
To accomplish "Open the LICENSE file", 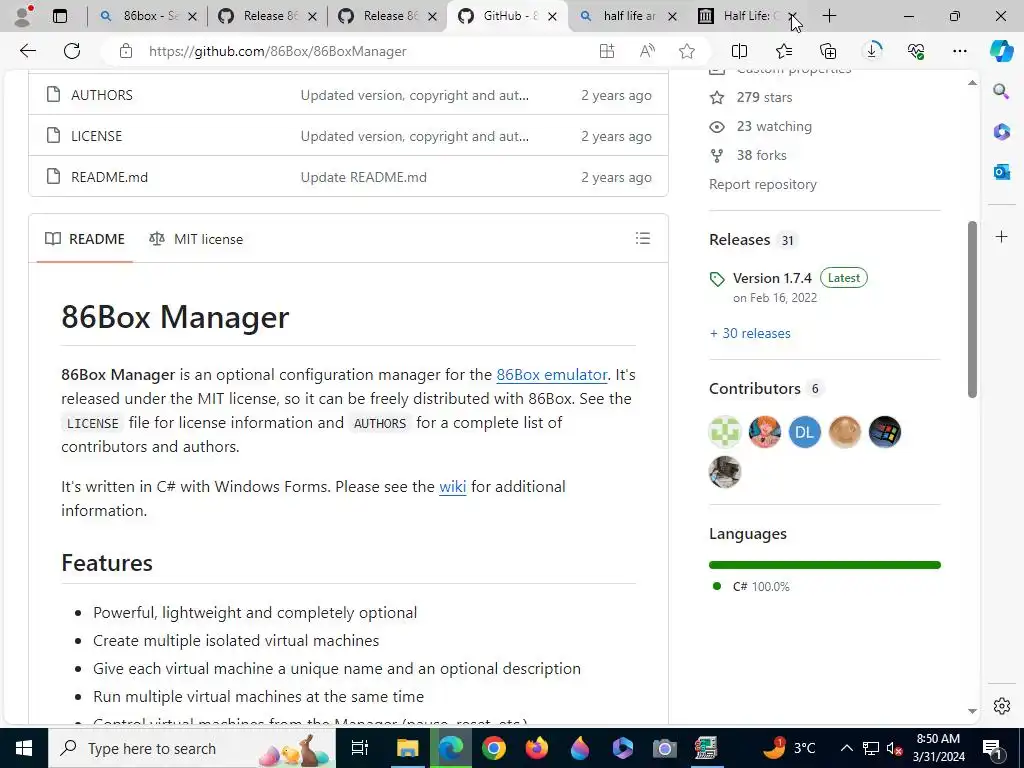I will pyautogui.click(x=97, y=136).
